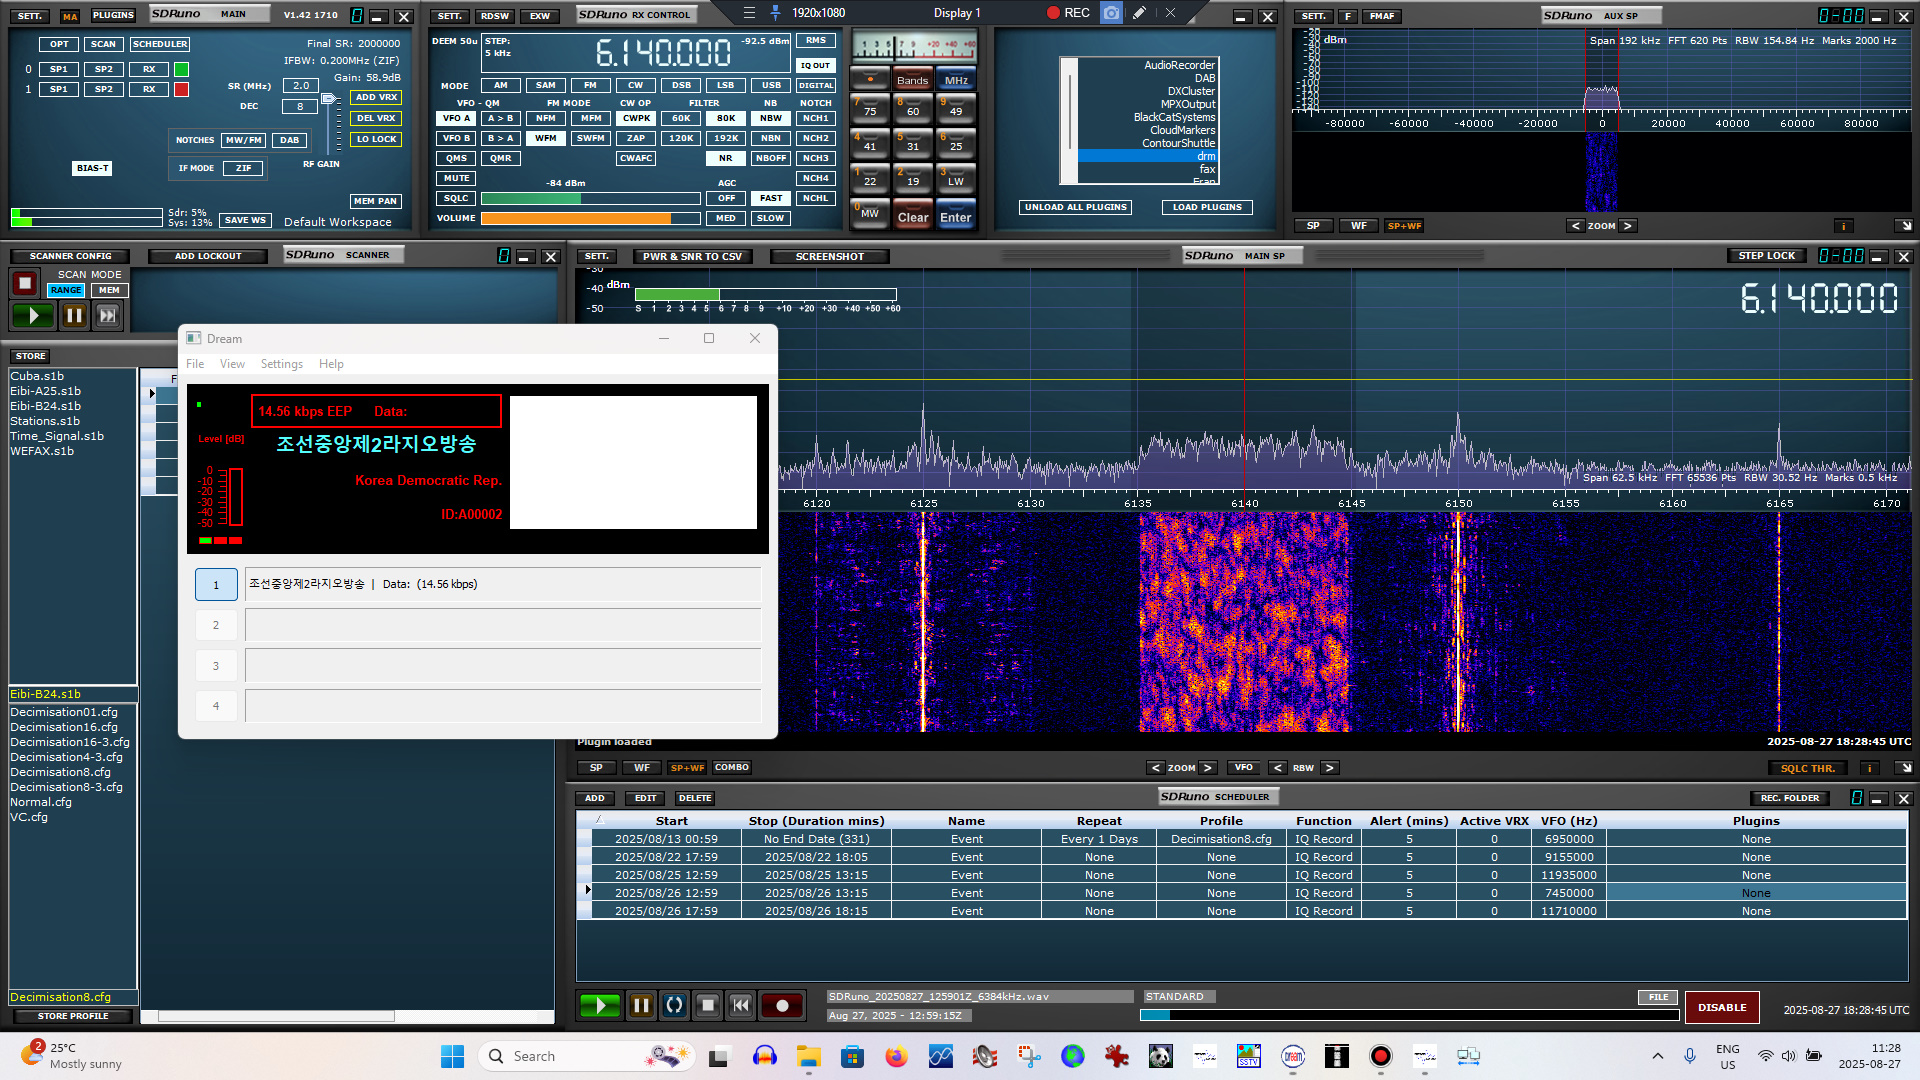The width and height of the screenshot is (1920, 1080).
Task: Show hidden system tray icons chevron
Action: (1657, 1056)
